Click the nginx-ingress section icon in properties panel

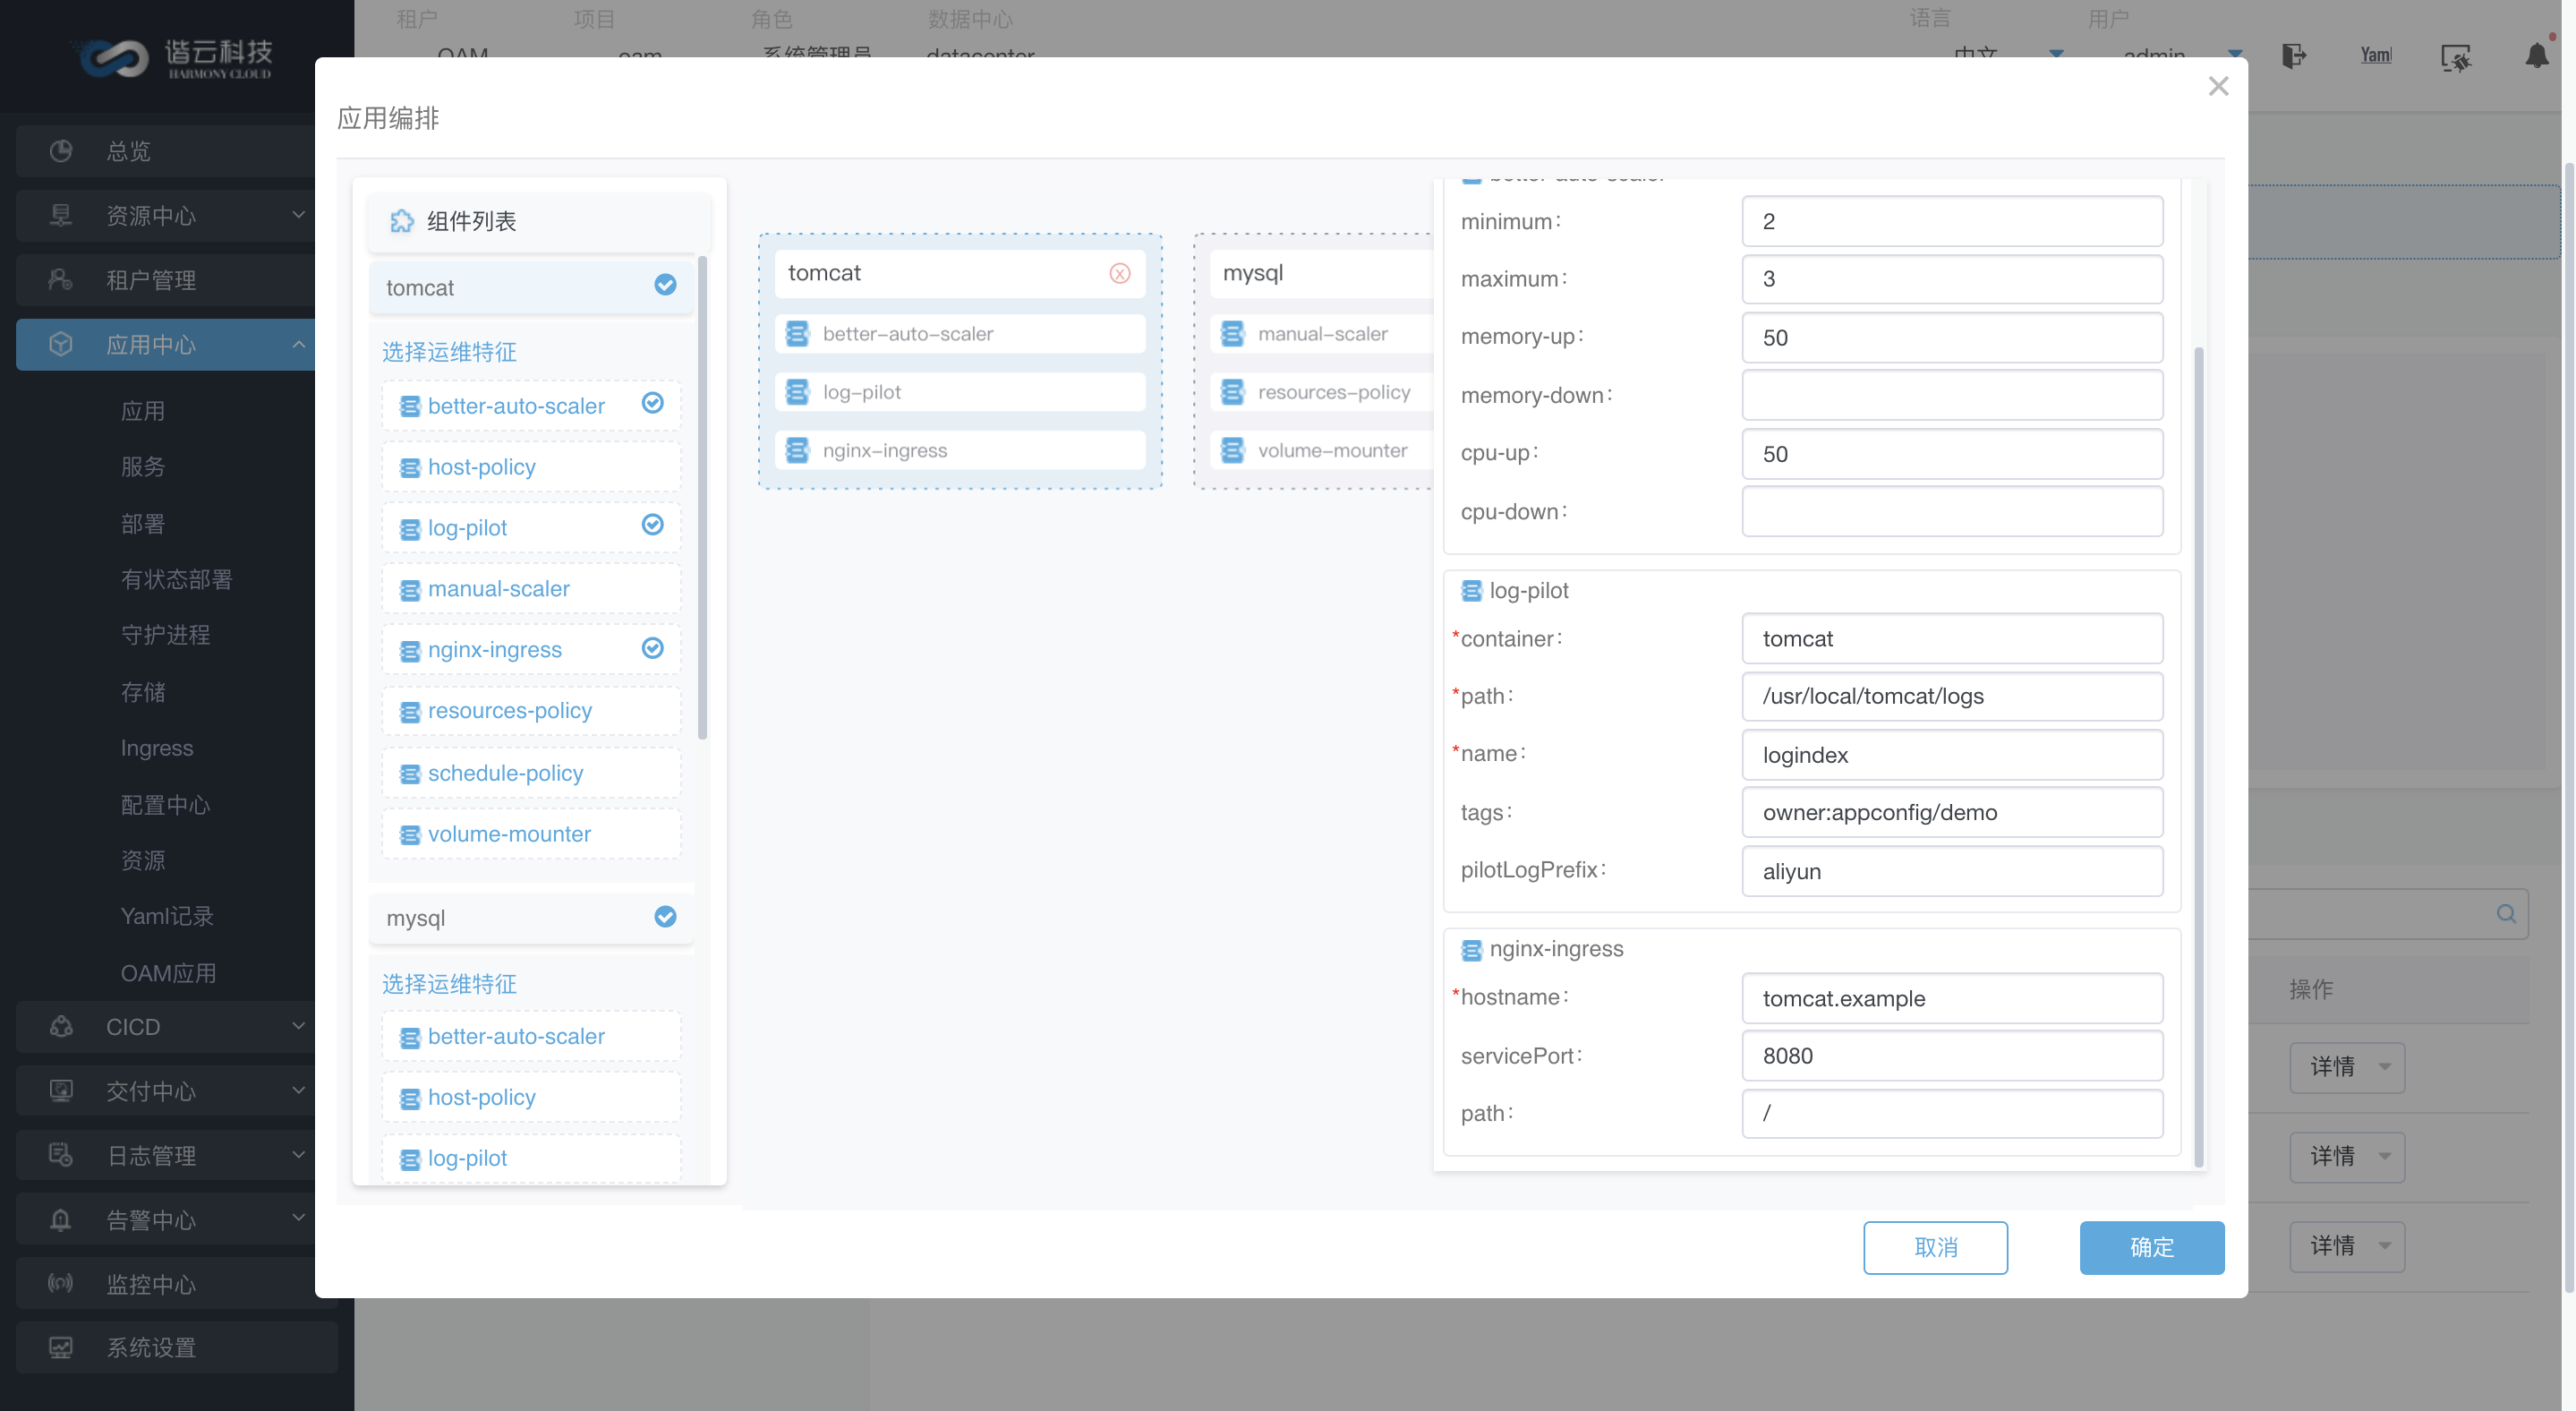1471,949
